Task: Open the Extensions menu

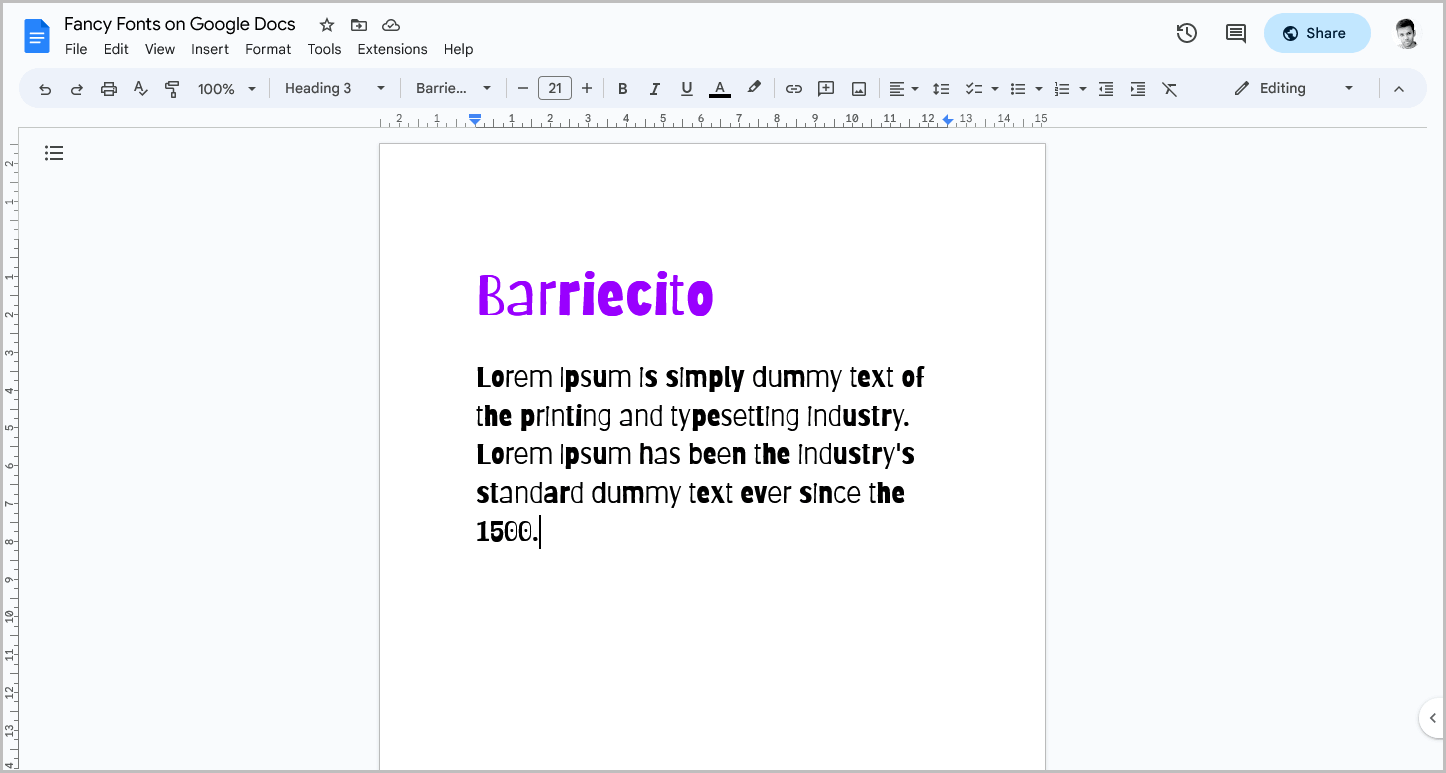Action: (392, 49)
